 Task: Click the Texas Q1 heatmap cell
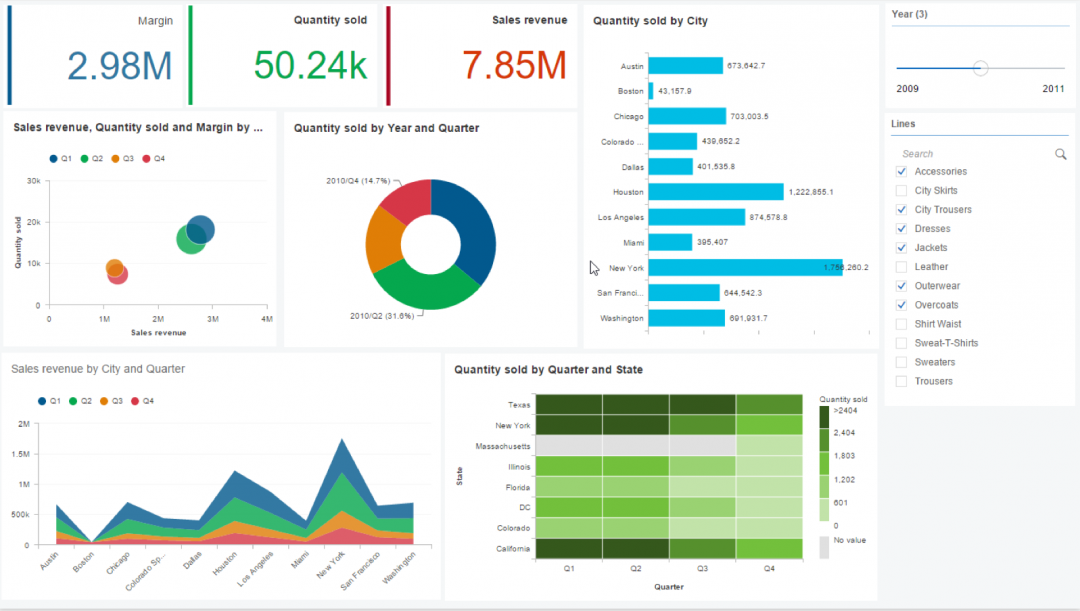point(569,405)
